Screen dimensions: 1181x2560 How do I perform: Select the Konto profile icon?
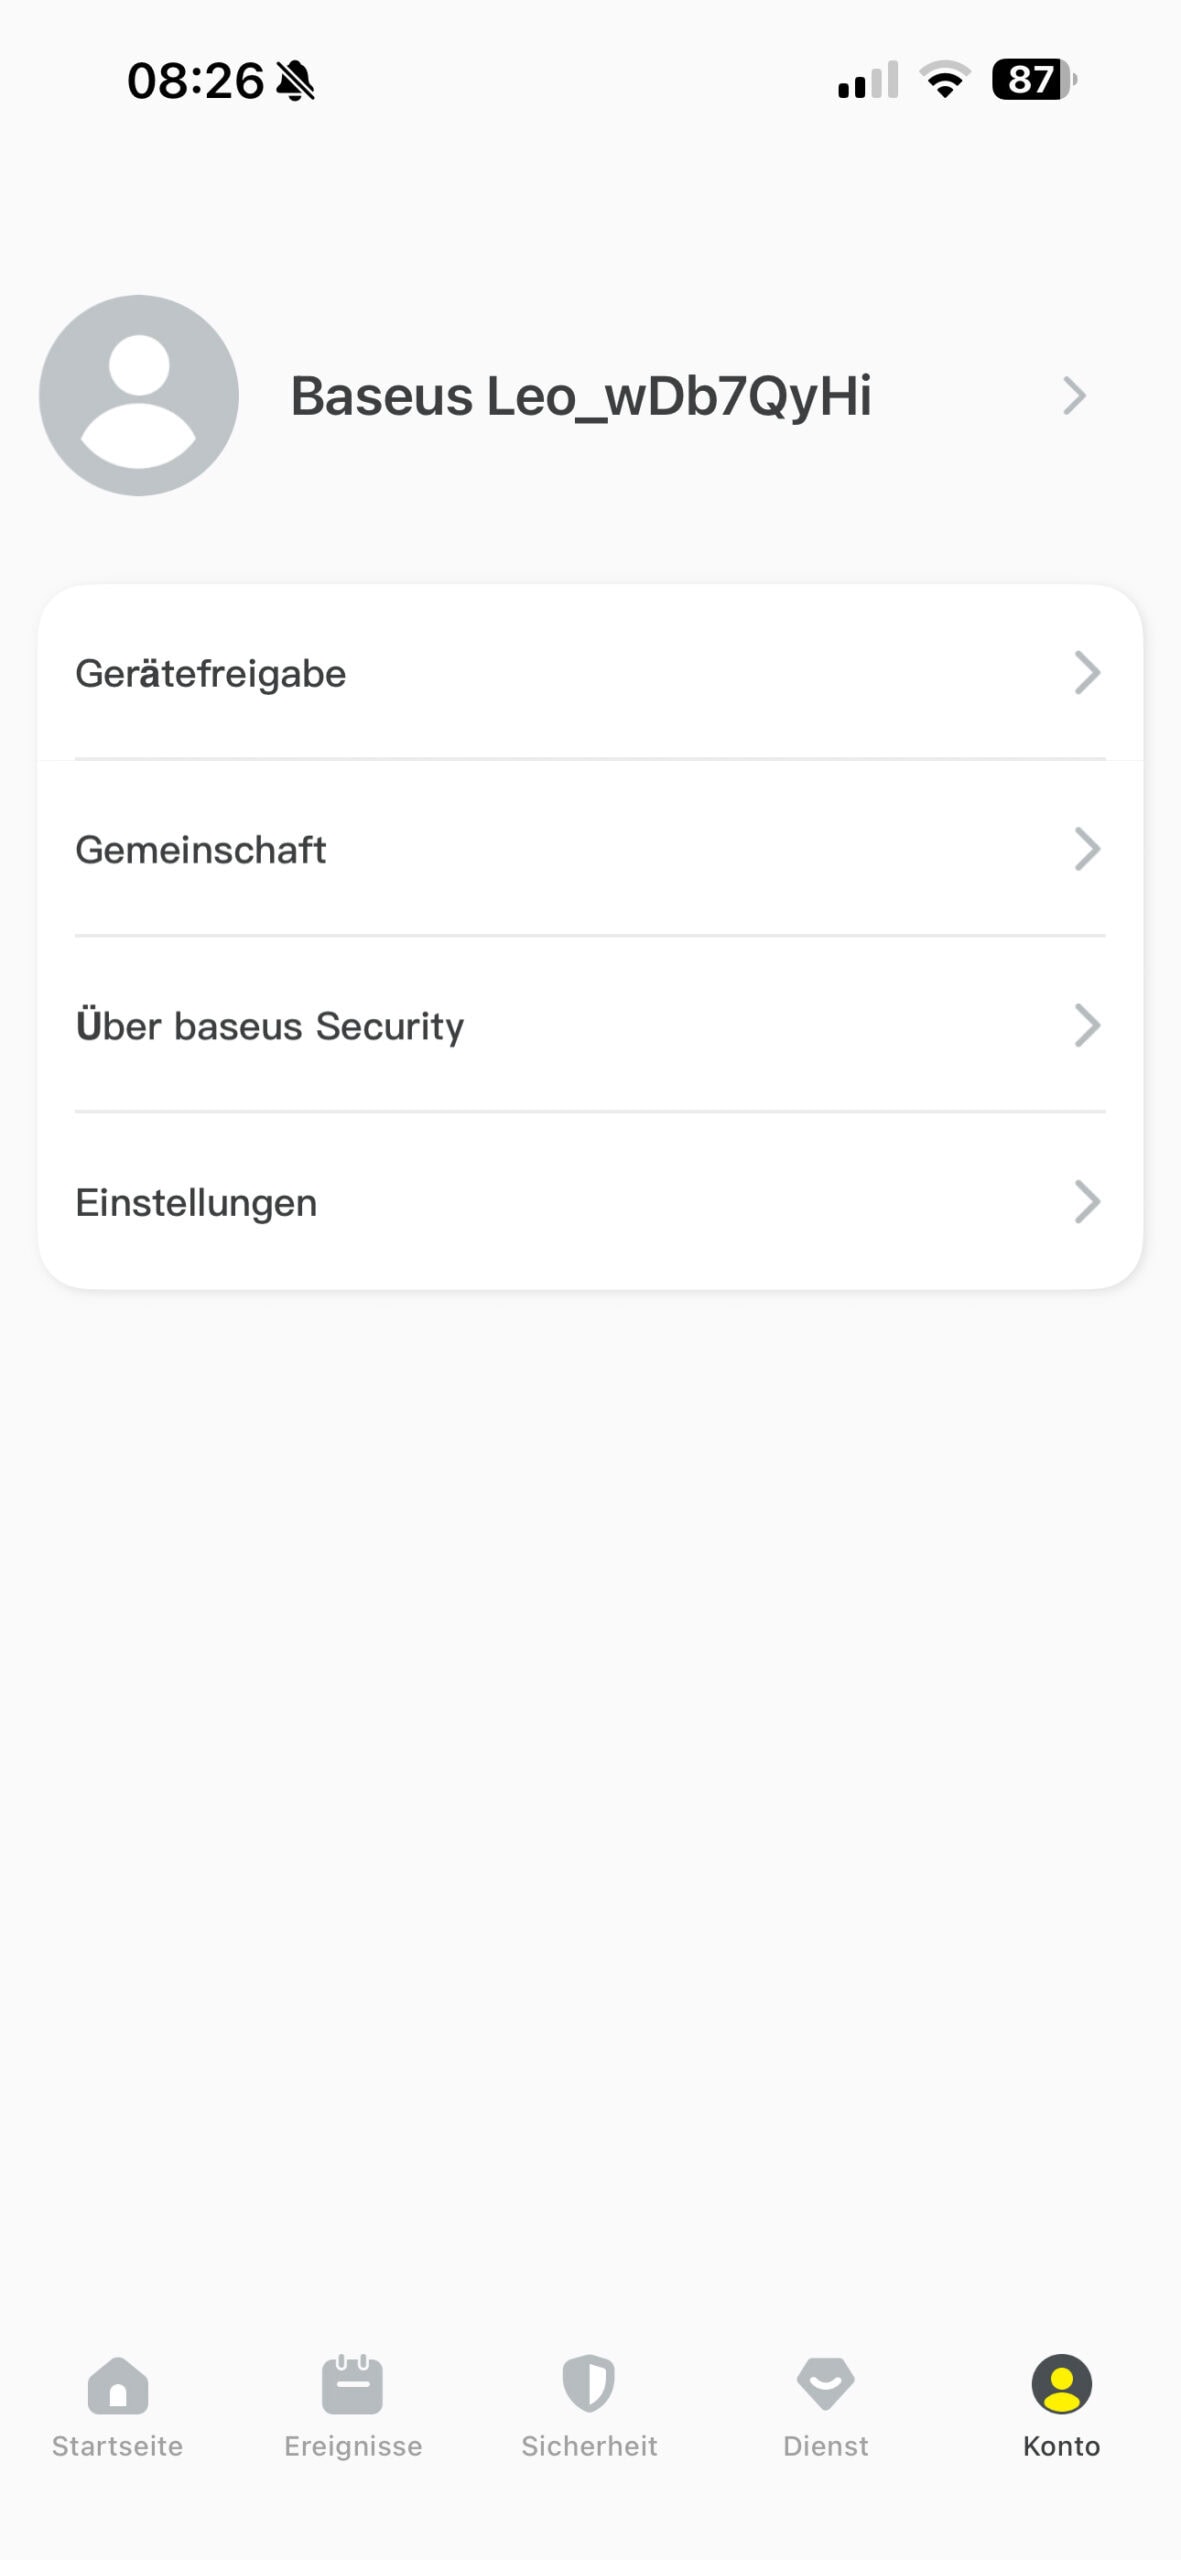1061,2384
